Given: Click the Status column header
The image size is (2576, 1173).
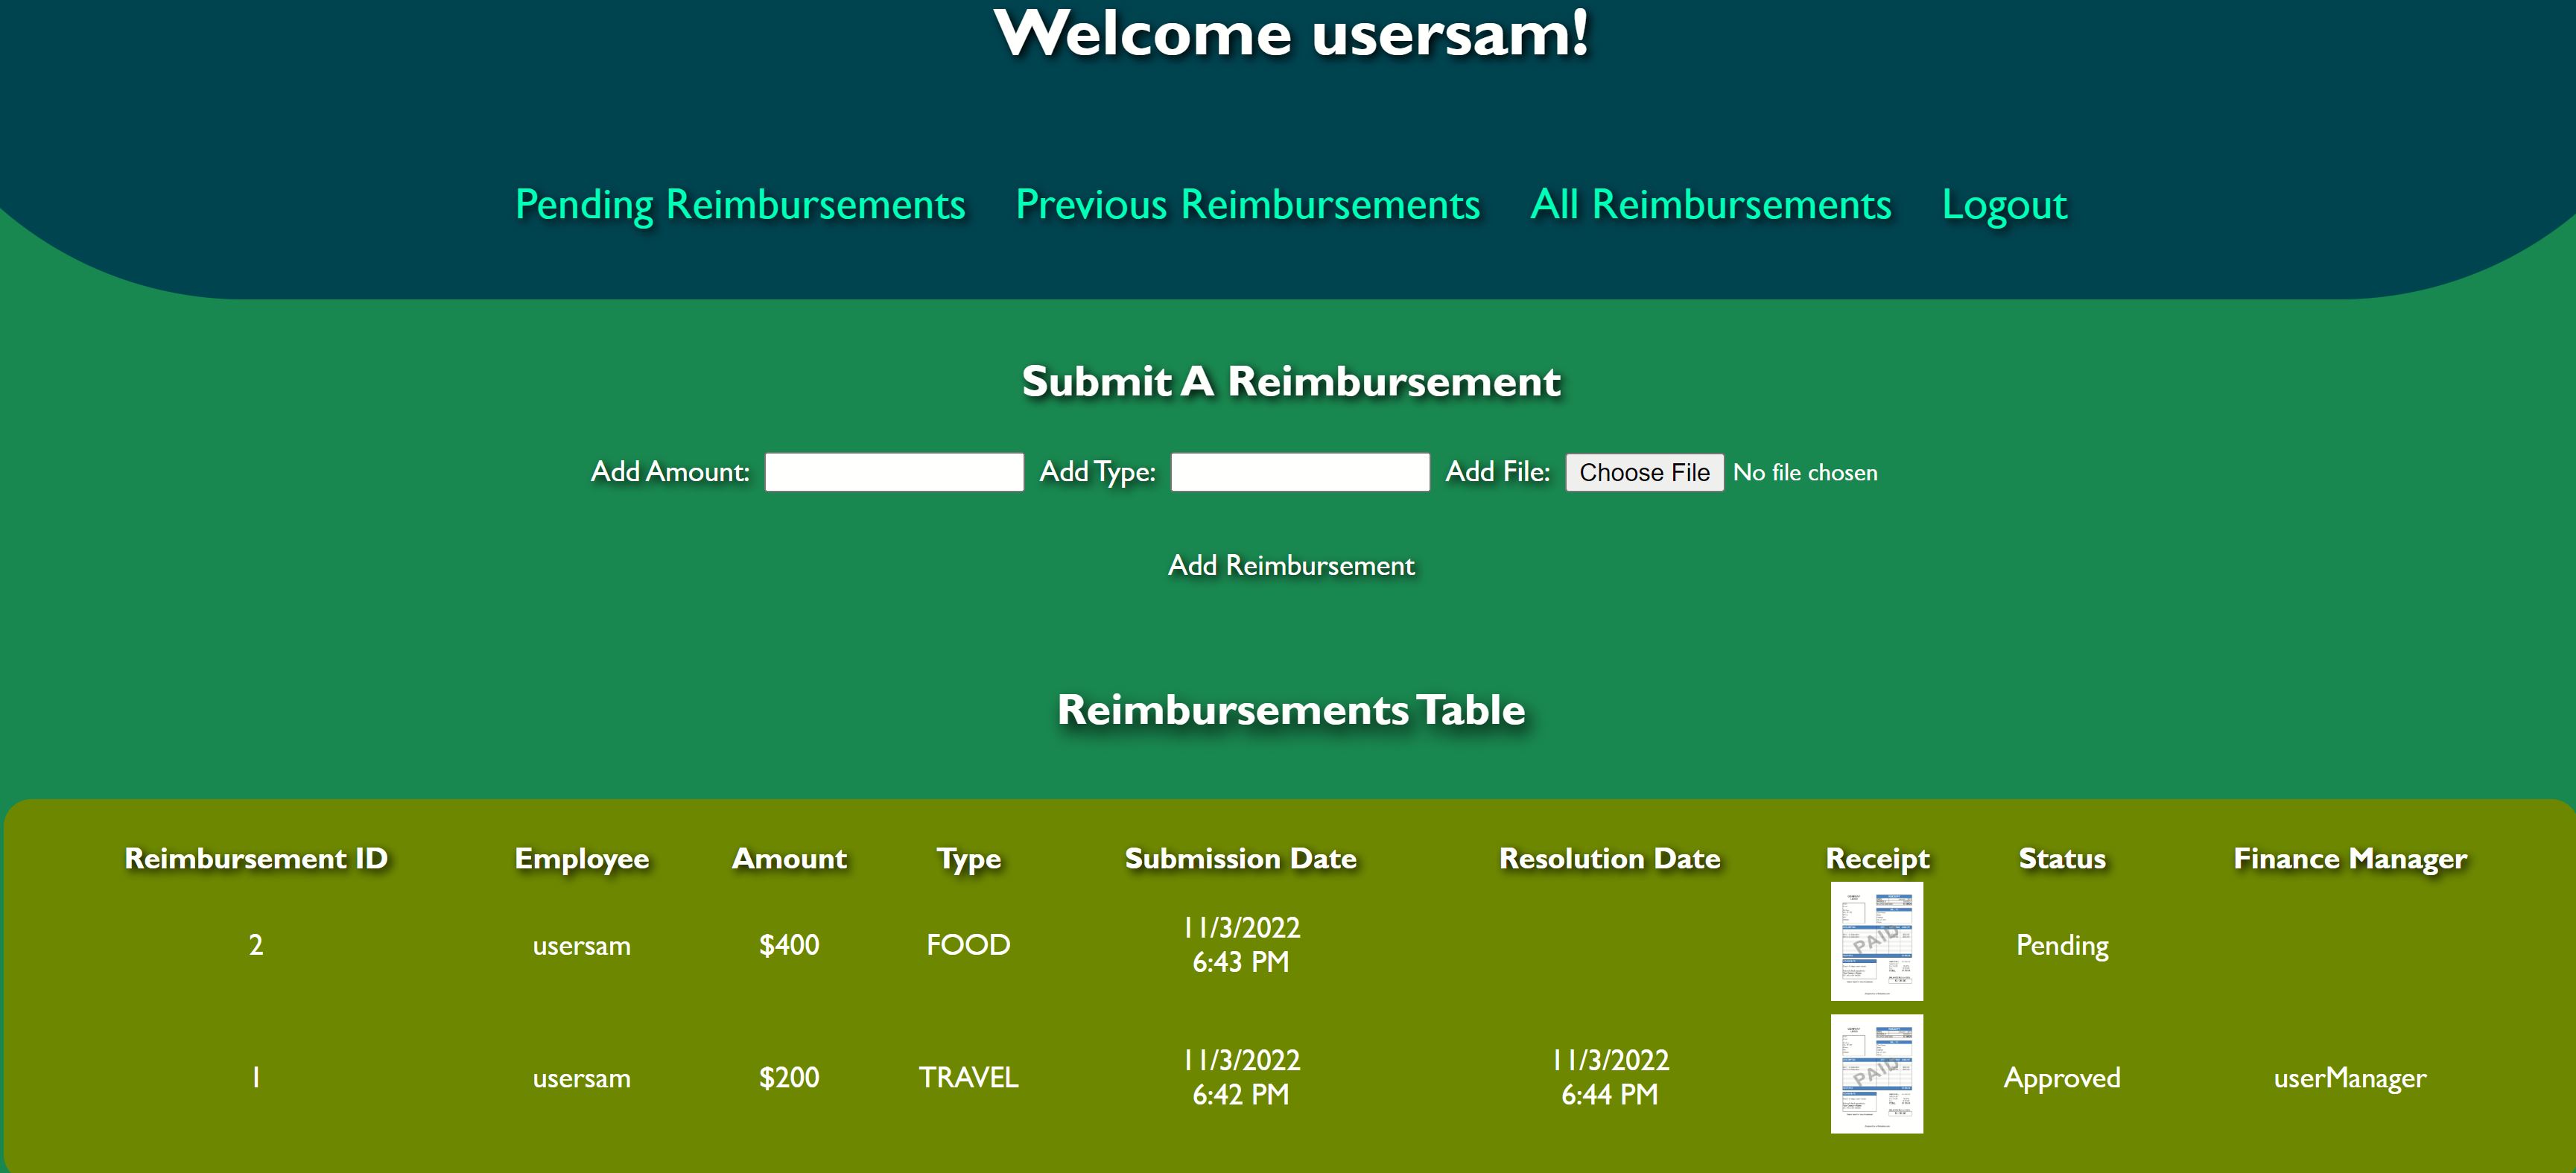Looking at the screenshot, I should click(2061, 859).
